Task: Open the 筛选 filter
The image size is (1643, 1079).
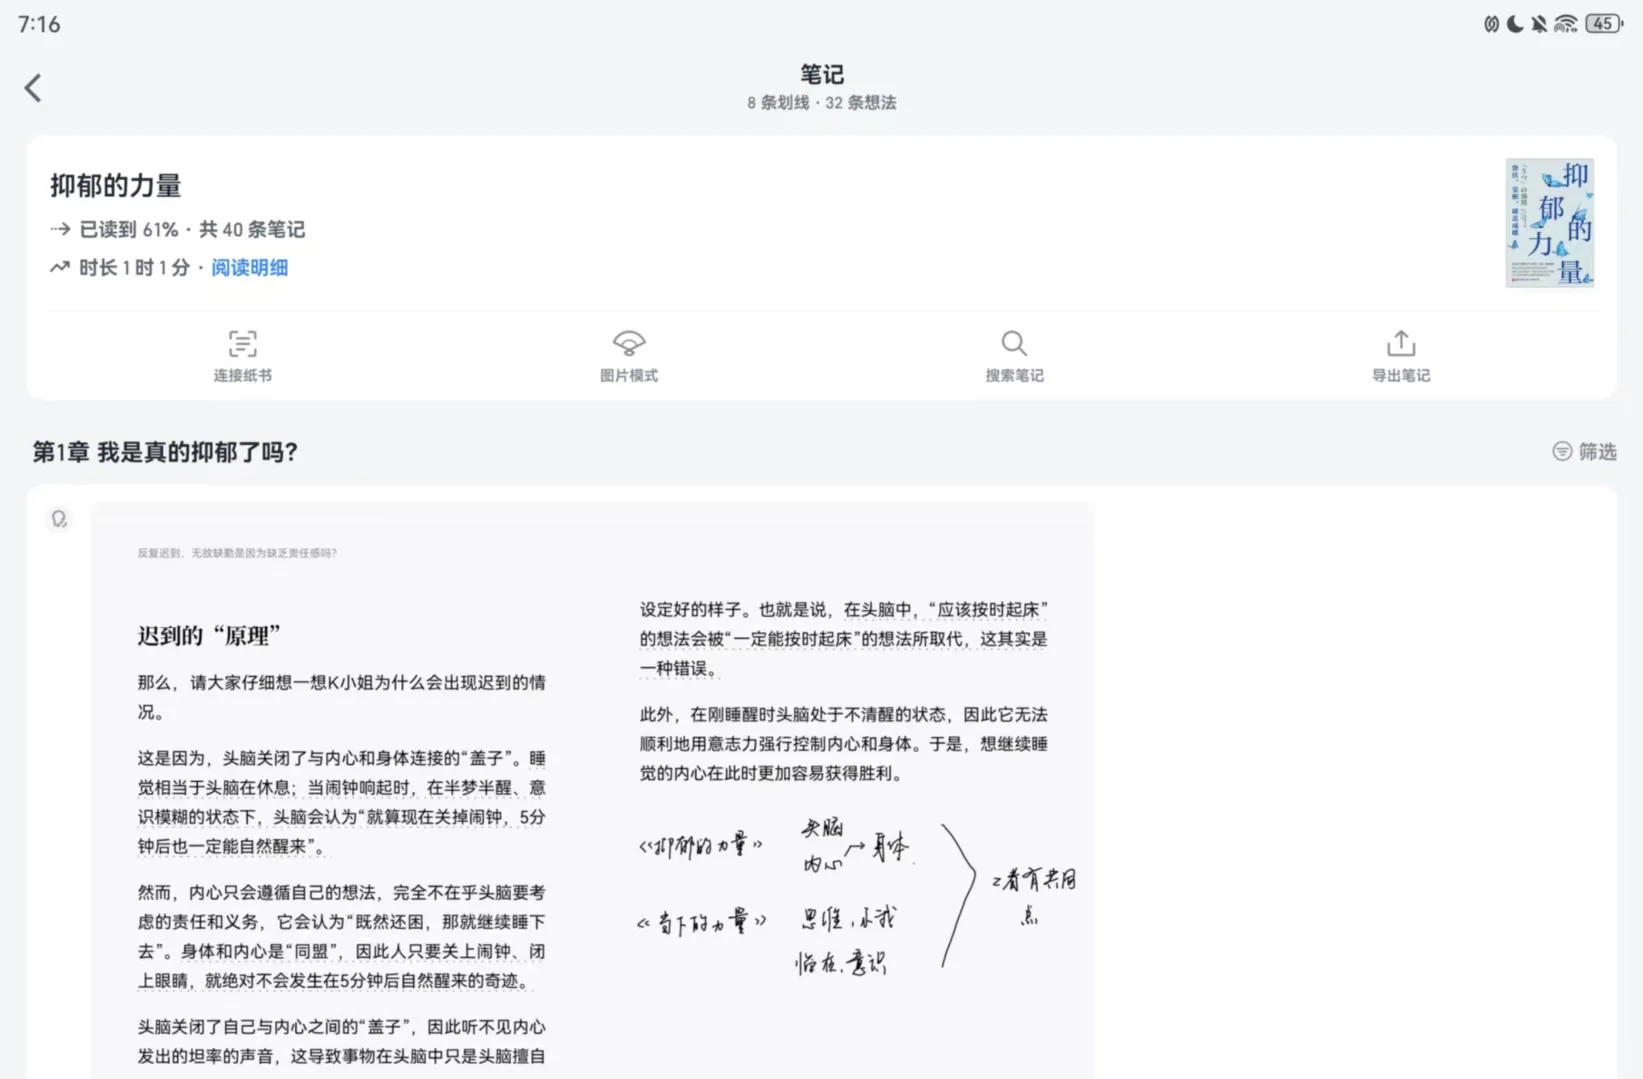Action: point(1584,452)
